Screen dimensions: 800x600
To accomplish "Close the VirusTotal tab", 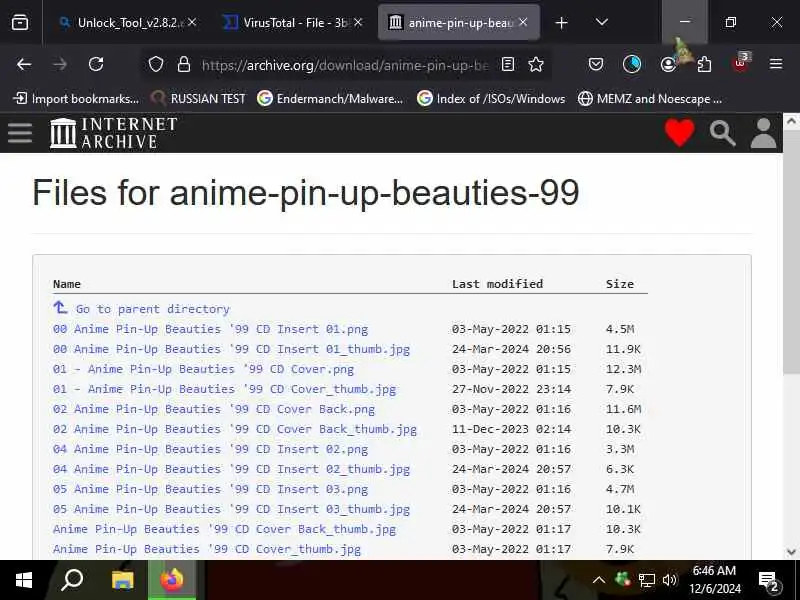I will click(358, 22).
